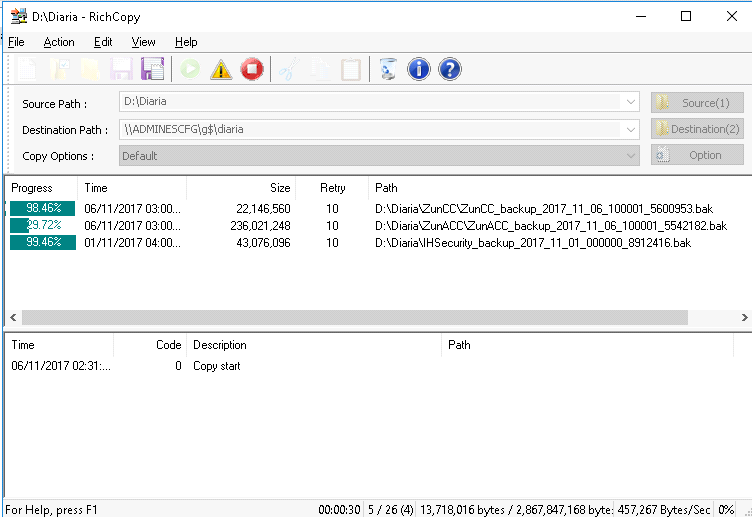
Task: Click the green Start copy button
Action: (x=190, y=69)
